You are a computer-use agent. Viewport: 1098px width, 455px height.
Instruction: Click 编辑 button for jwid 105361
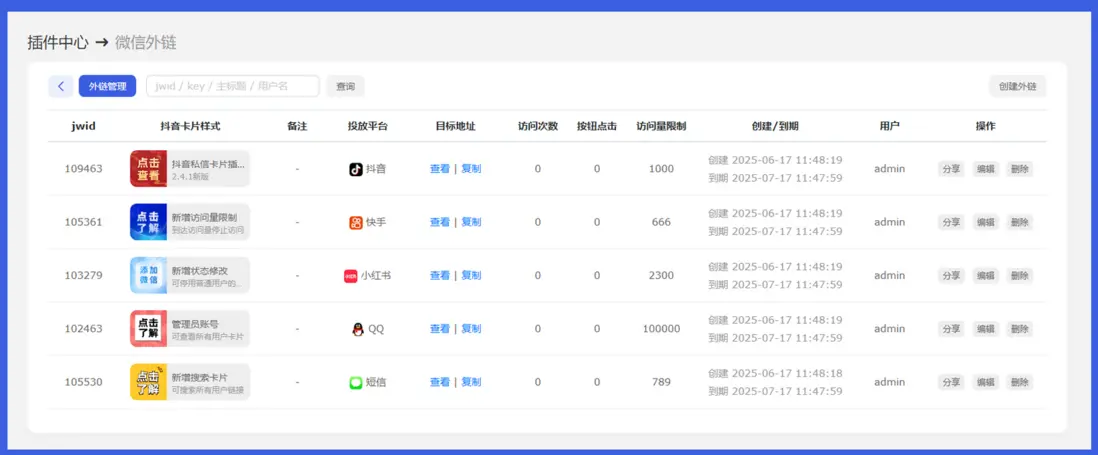click(986, 222)
